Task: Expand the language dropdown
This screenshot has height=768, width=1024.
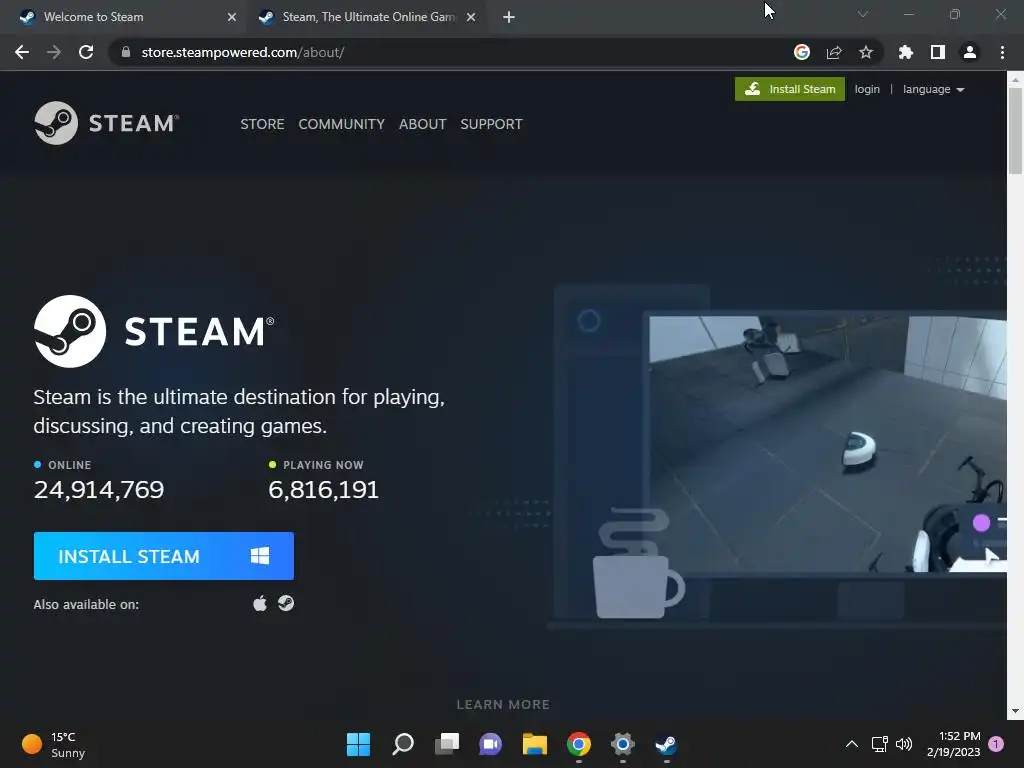Action: pyautogui.click(x=933, y=89)
